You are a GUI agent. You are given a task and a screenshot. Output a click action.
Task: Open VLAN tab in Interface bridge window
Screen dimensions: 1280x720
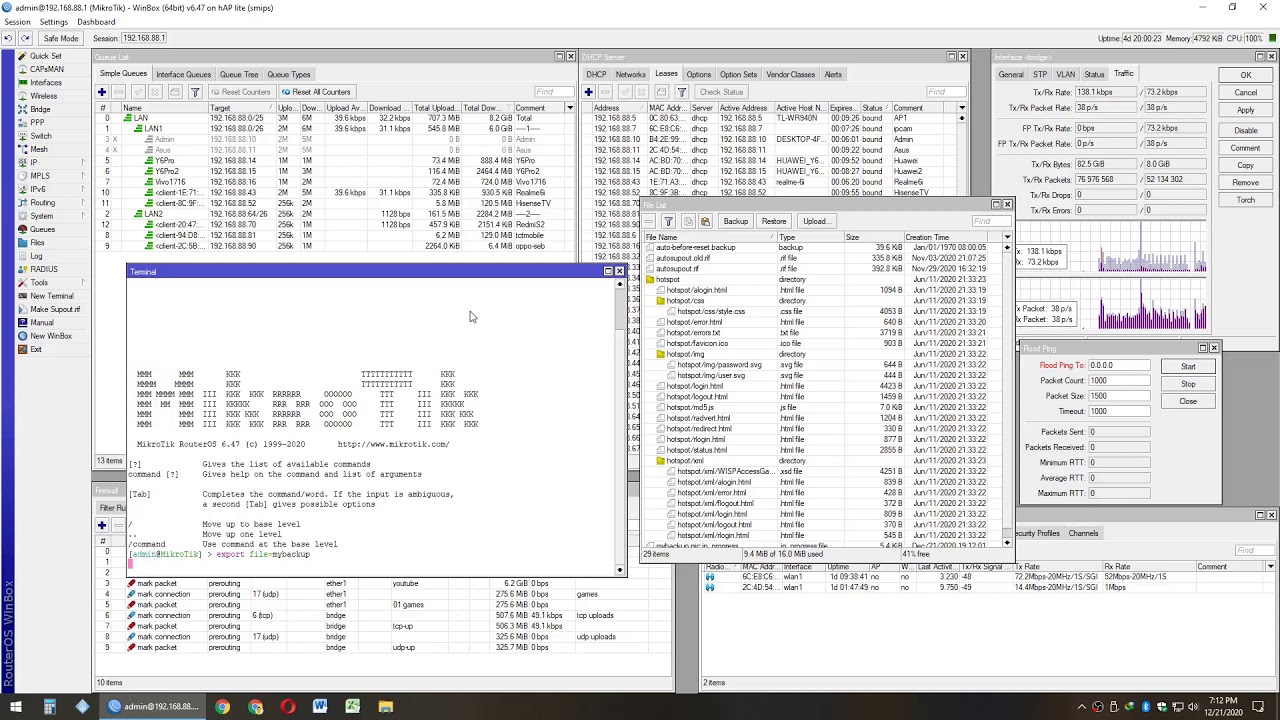click(x=1066, y=74)
